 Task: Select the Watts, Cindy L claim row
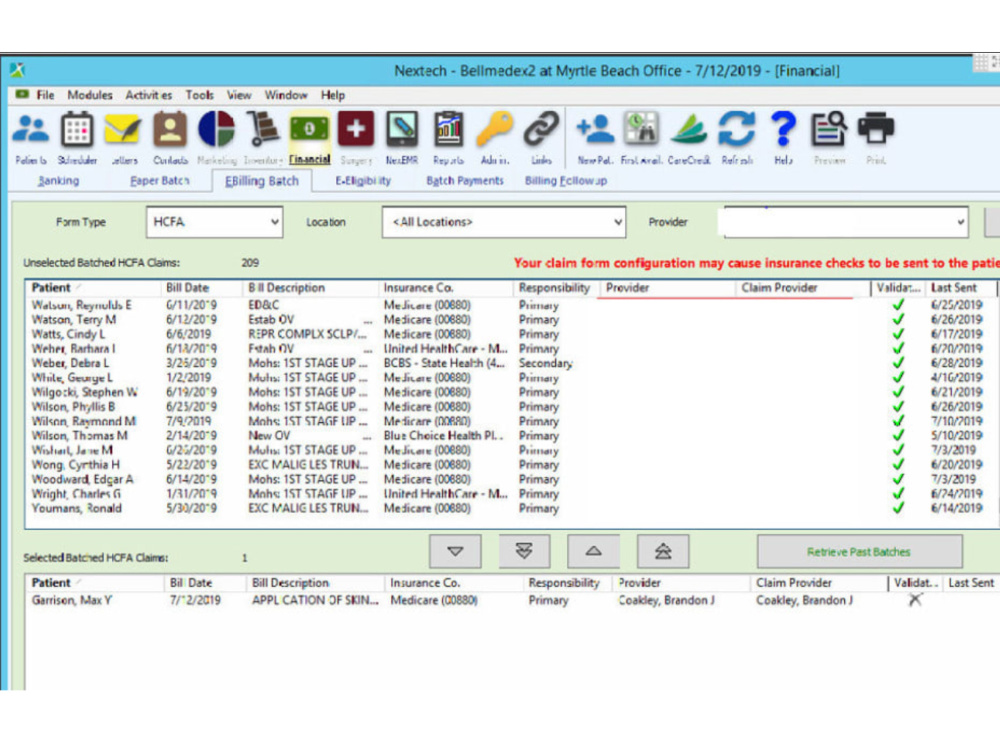coord(510,334)
